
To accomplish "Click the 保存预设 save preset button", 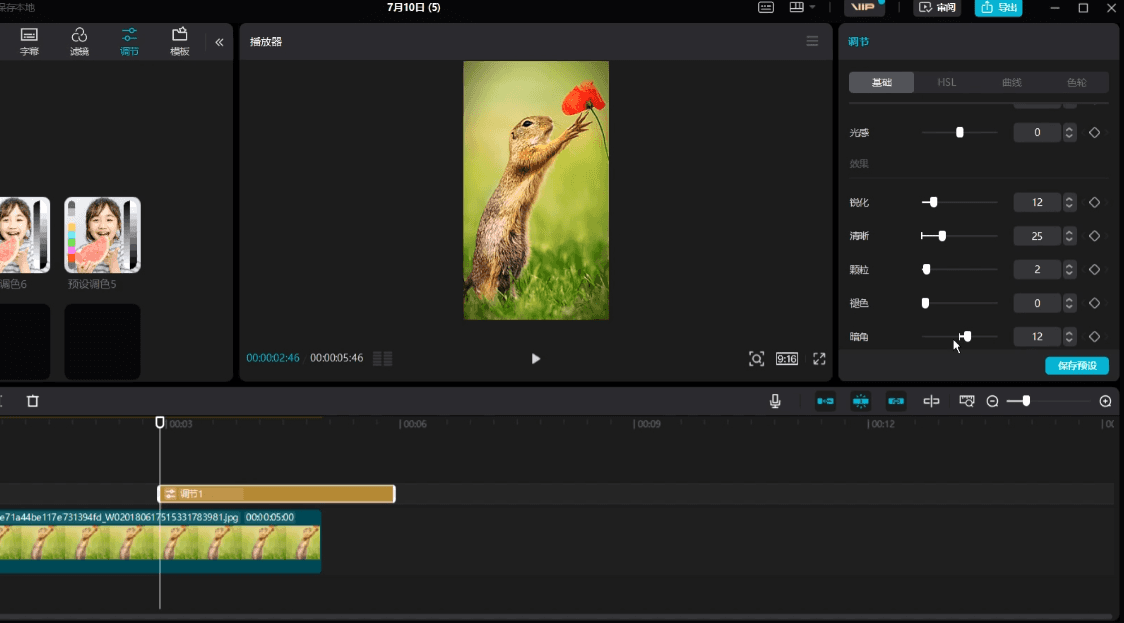I will (1077, 366).
